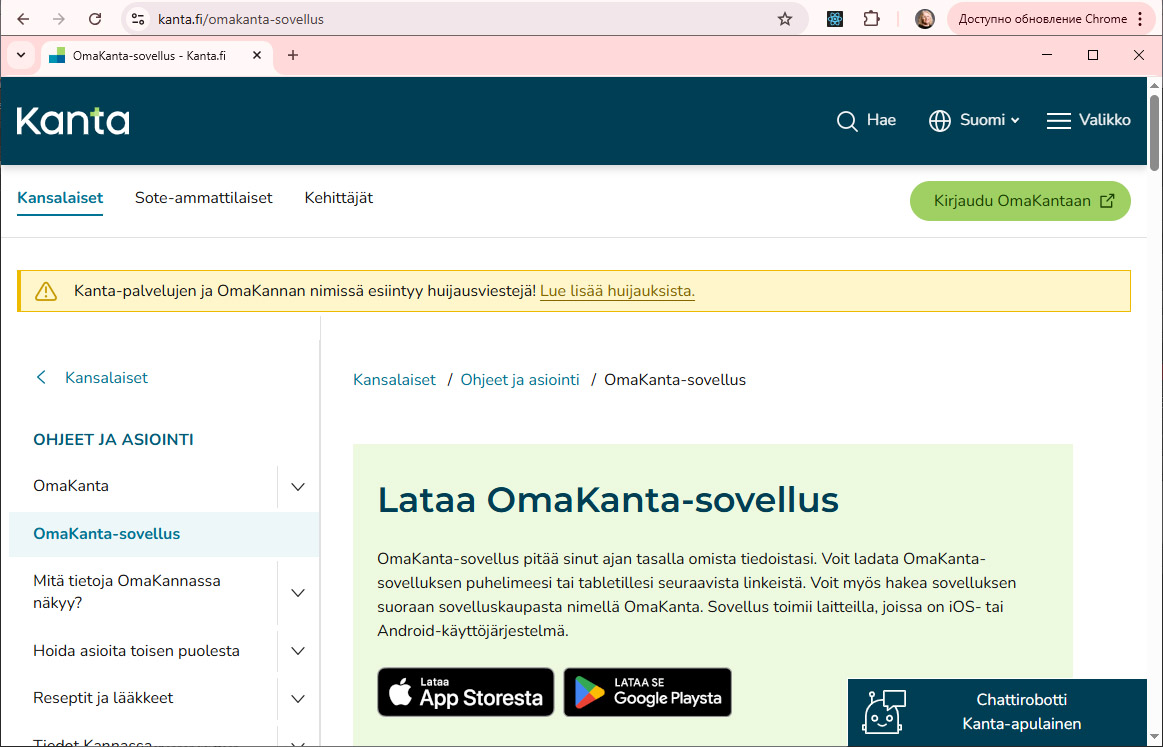
Task: Click inside the browser address bar
Action: click(300, 18)
